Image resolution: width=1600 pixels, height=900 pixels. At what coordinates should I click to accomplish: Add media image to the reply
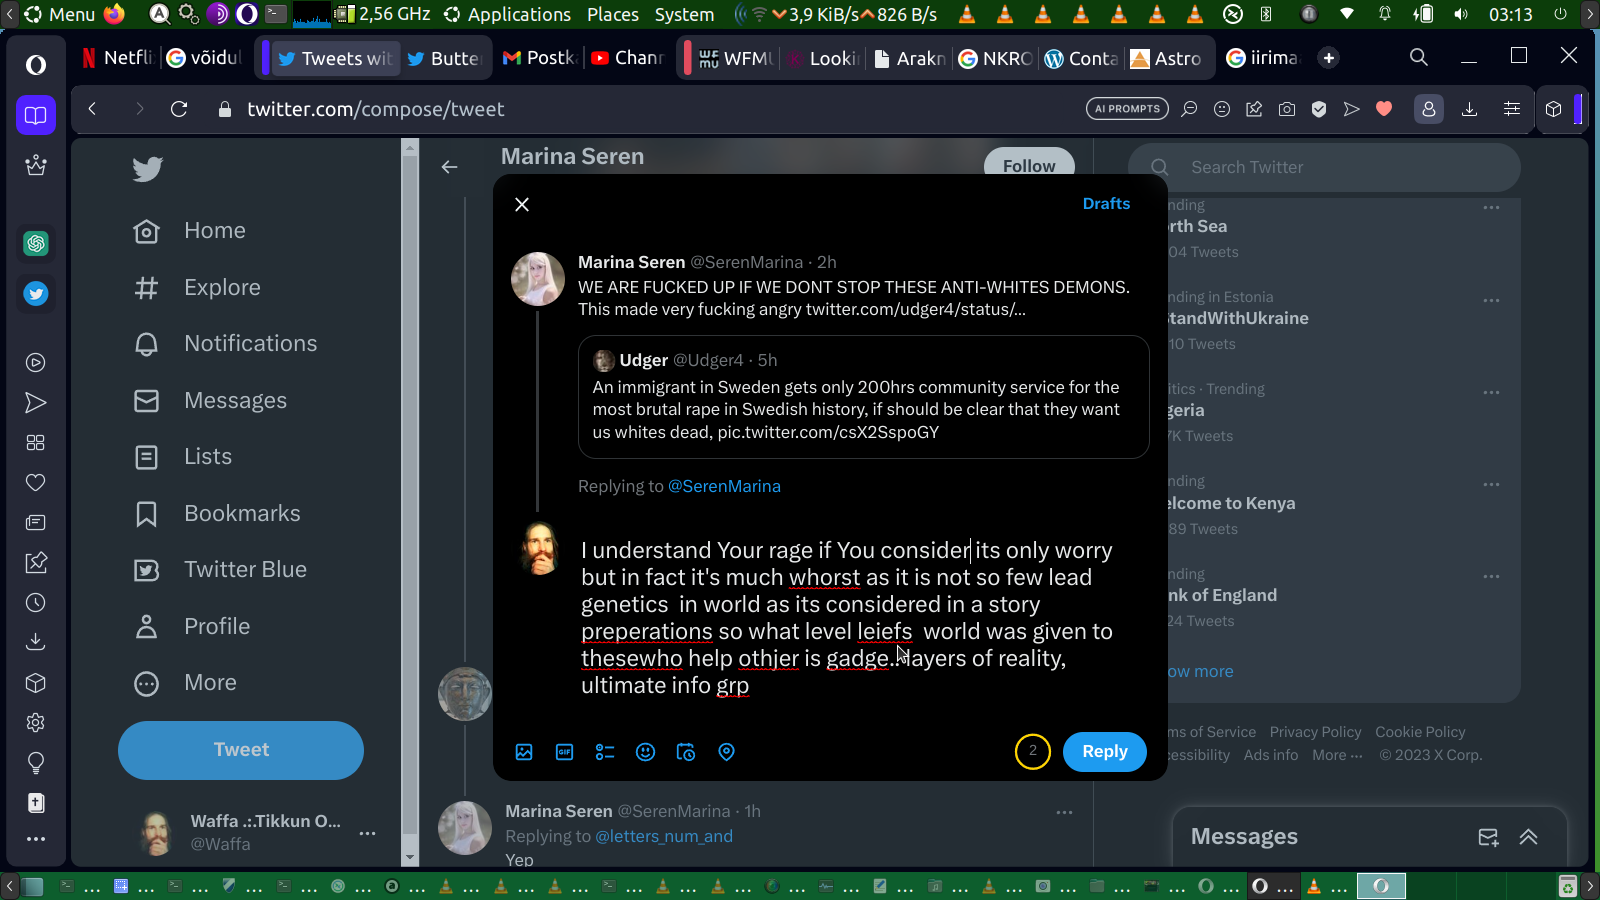coord(524,752)
